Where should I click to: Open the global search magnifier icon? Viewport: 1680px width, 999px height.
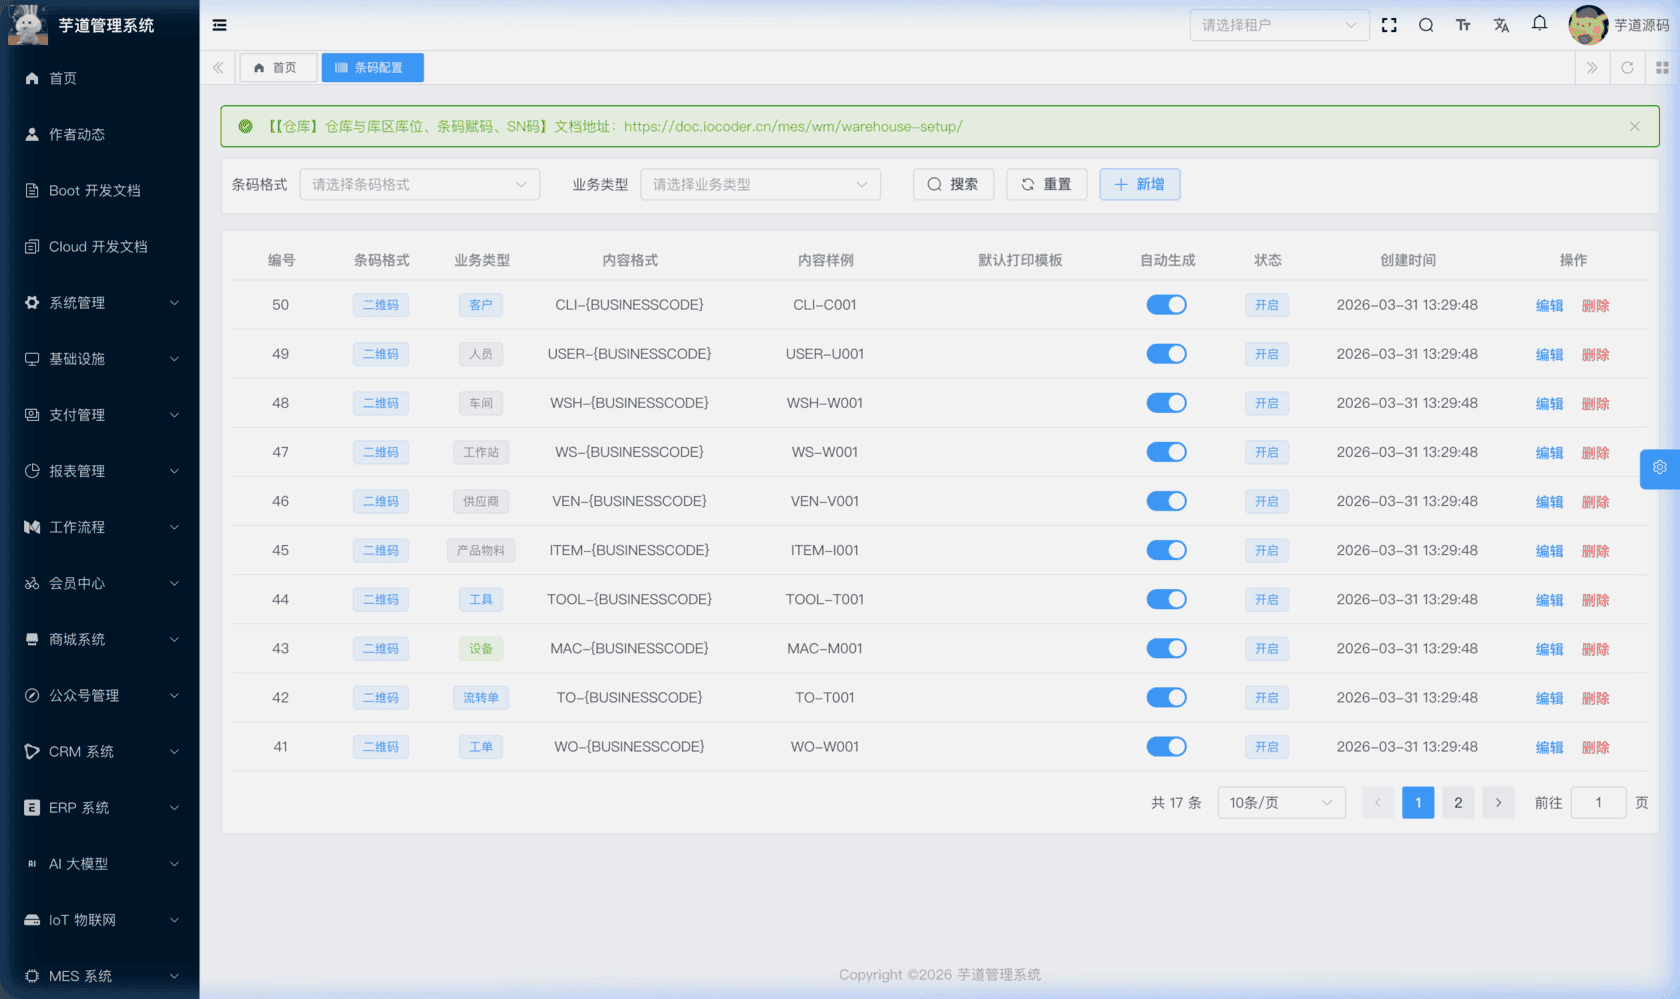1426,25
